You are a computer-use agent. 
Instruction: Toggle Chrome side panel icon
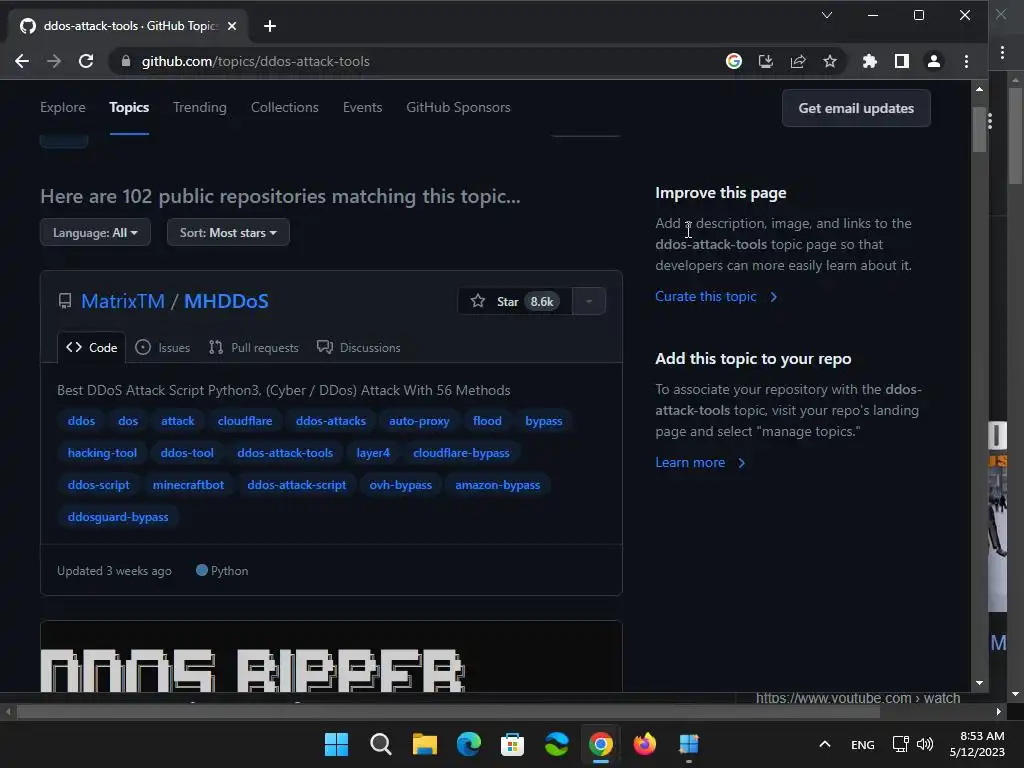point(901,61)
